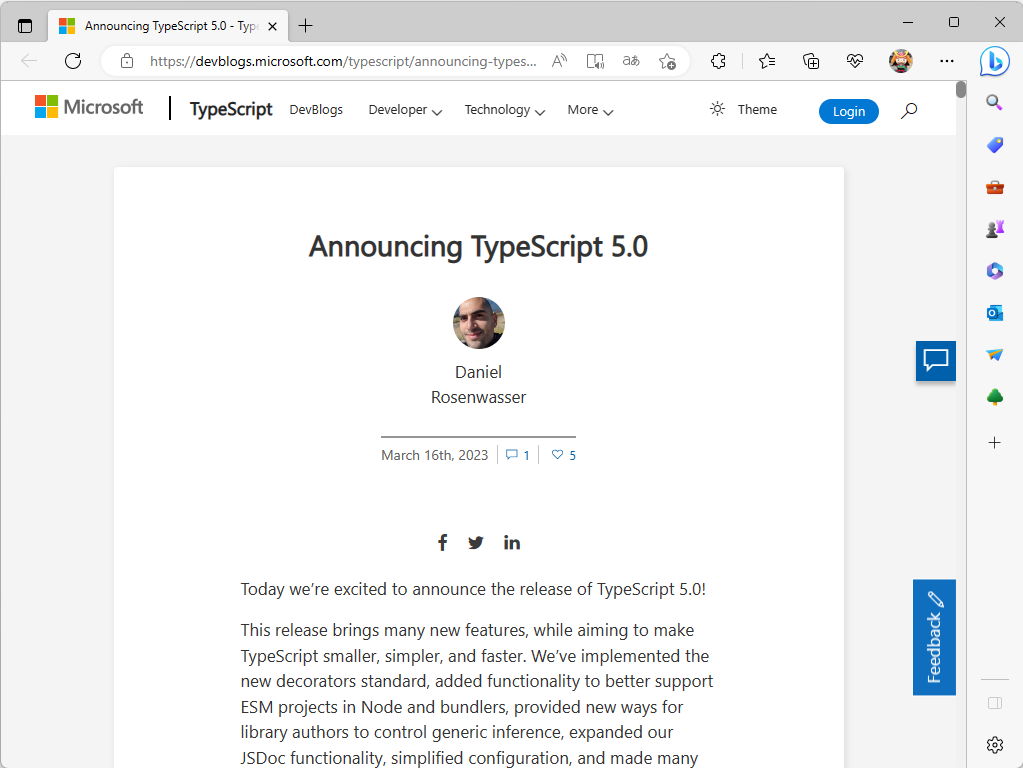The height and width of the screenshot is (768, 1023).
Task: Open the Extensions puzzle icon
Action: click(718, 61)
